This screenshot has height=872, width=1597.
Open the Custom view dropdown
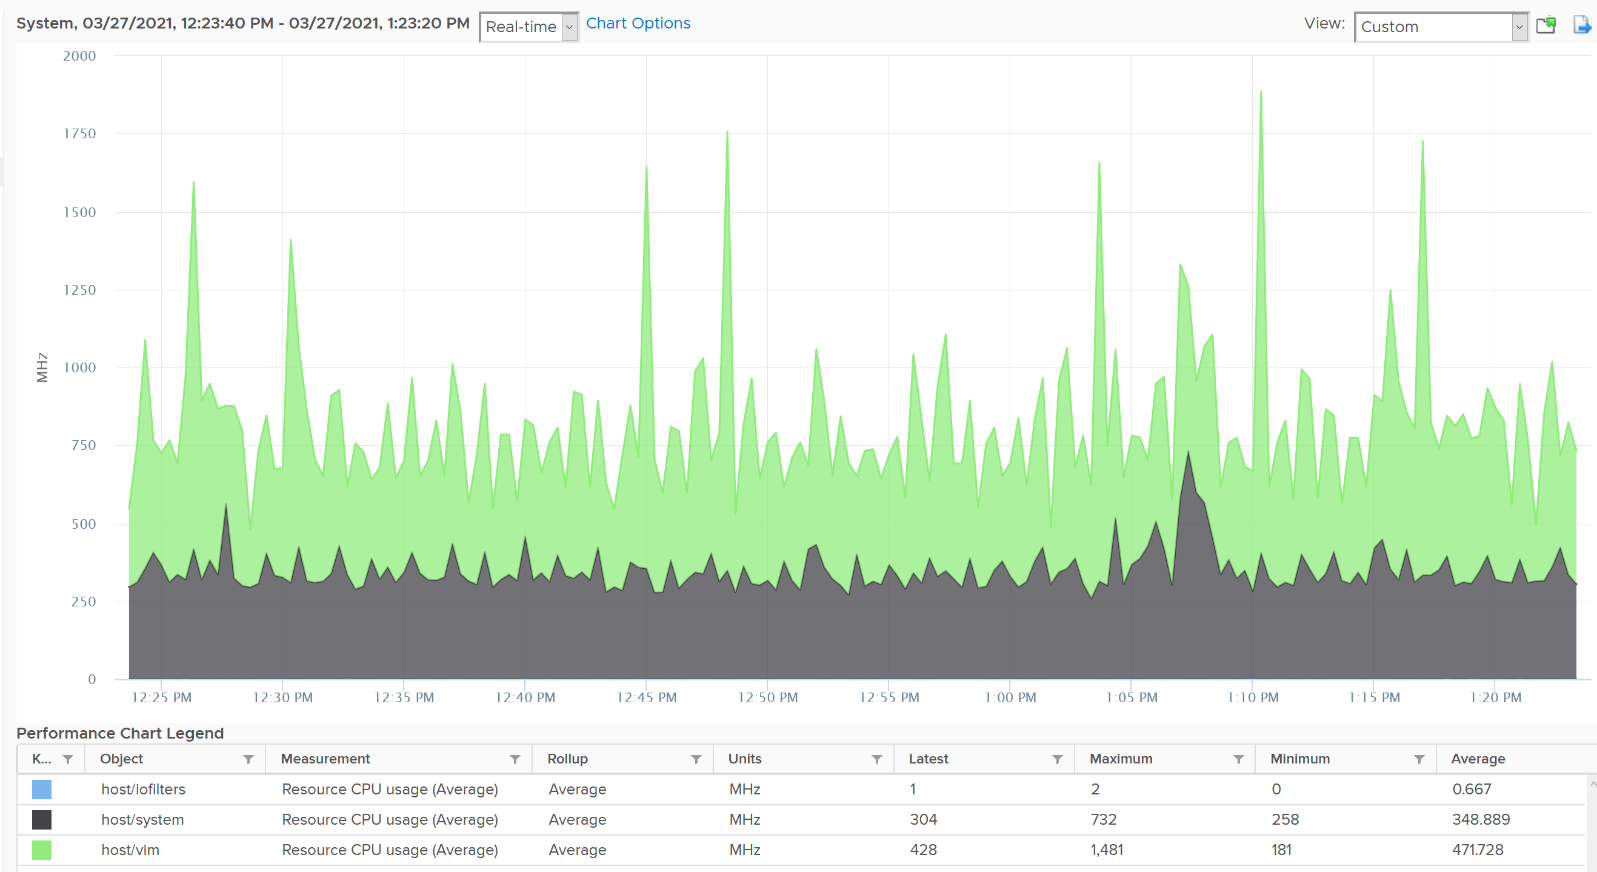(x=1441, y=27)
